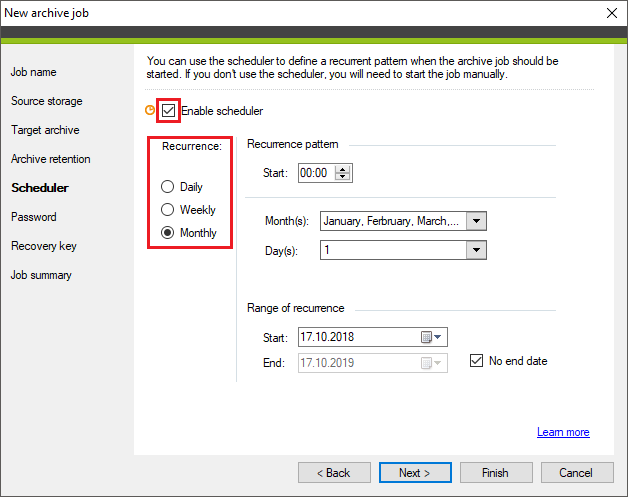Open calendar picker for range Start date

431,337
